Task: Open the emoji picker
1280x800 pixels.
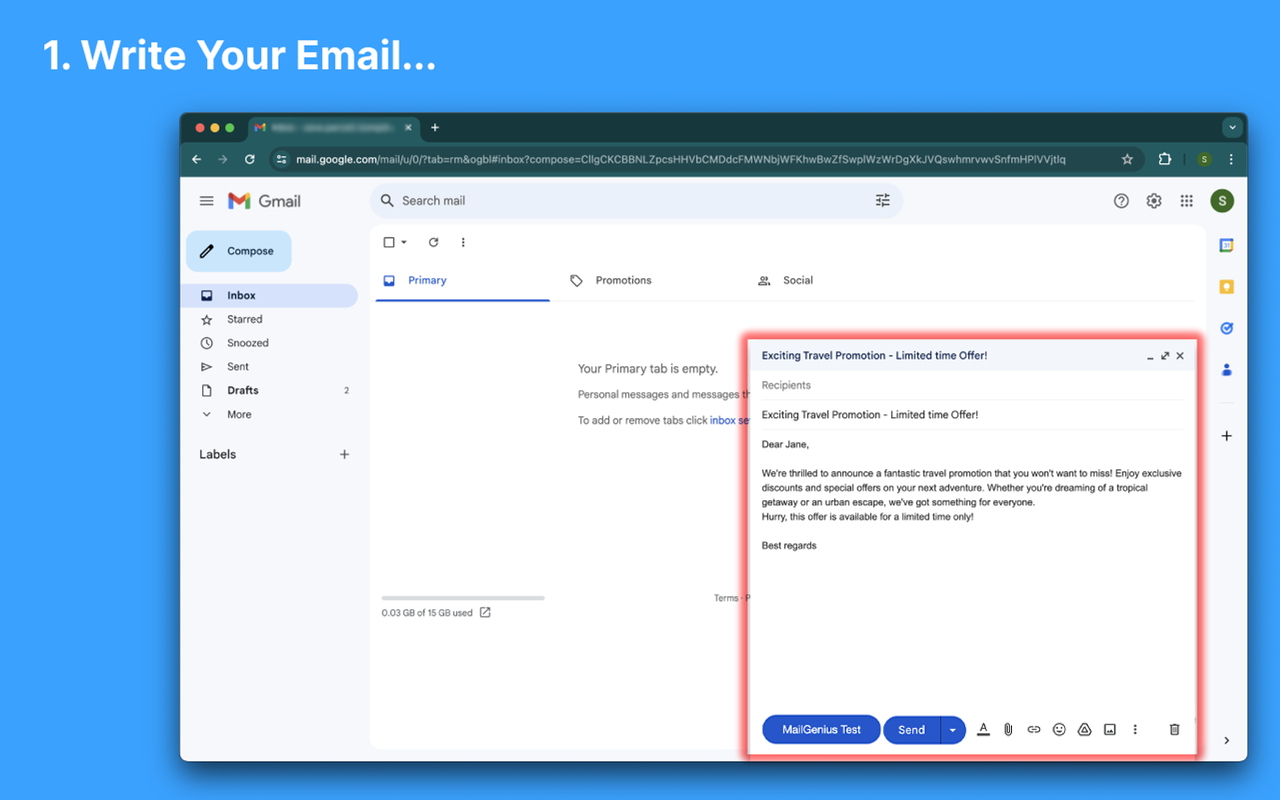Action: (x=1059, y=729)
